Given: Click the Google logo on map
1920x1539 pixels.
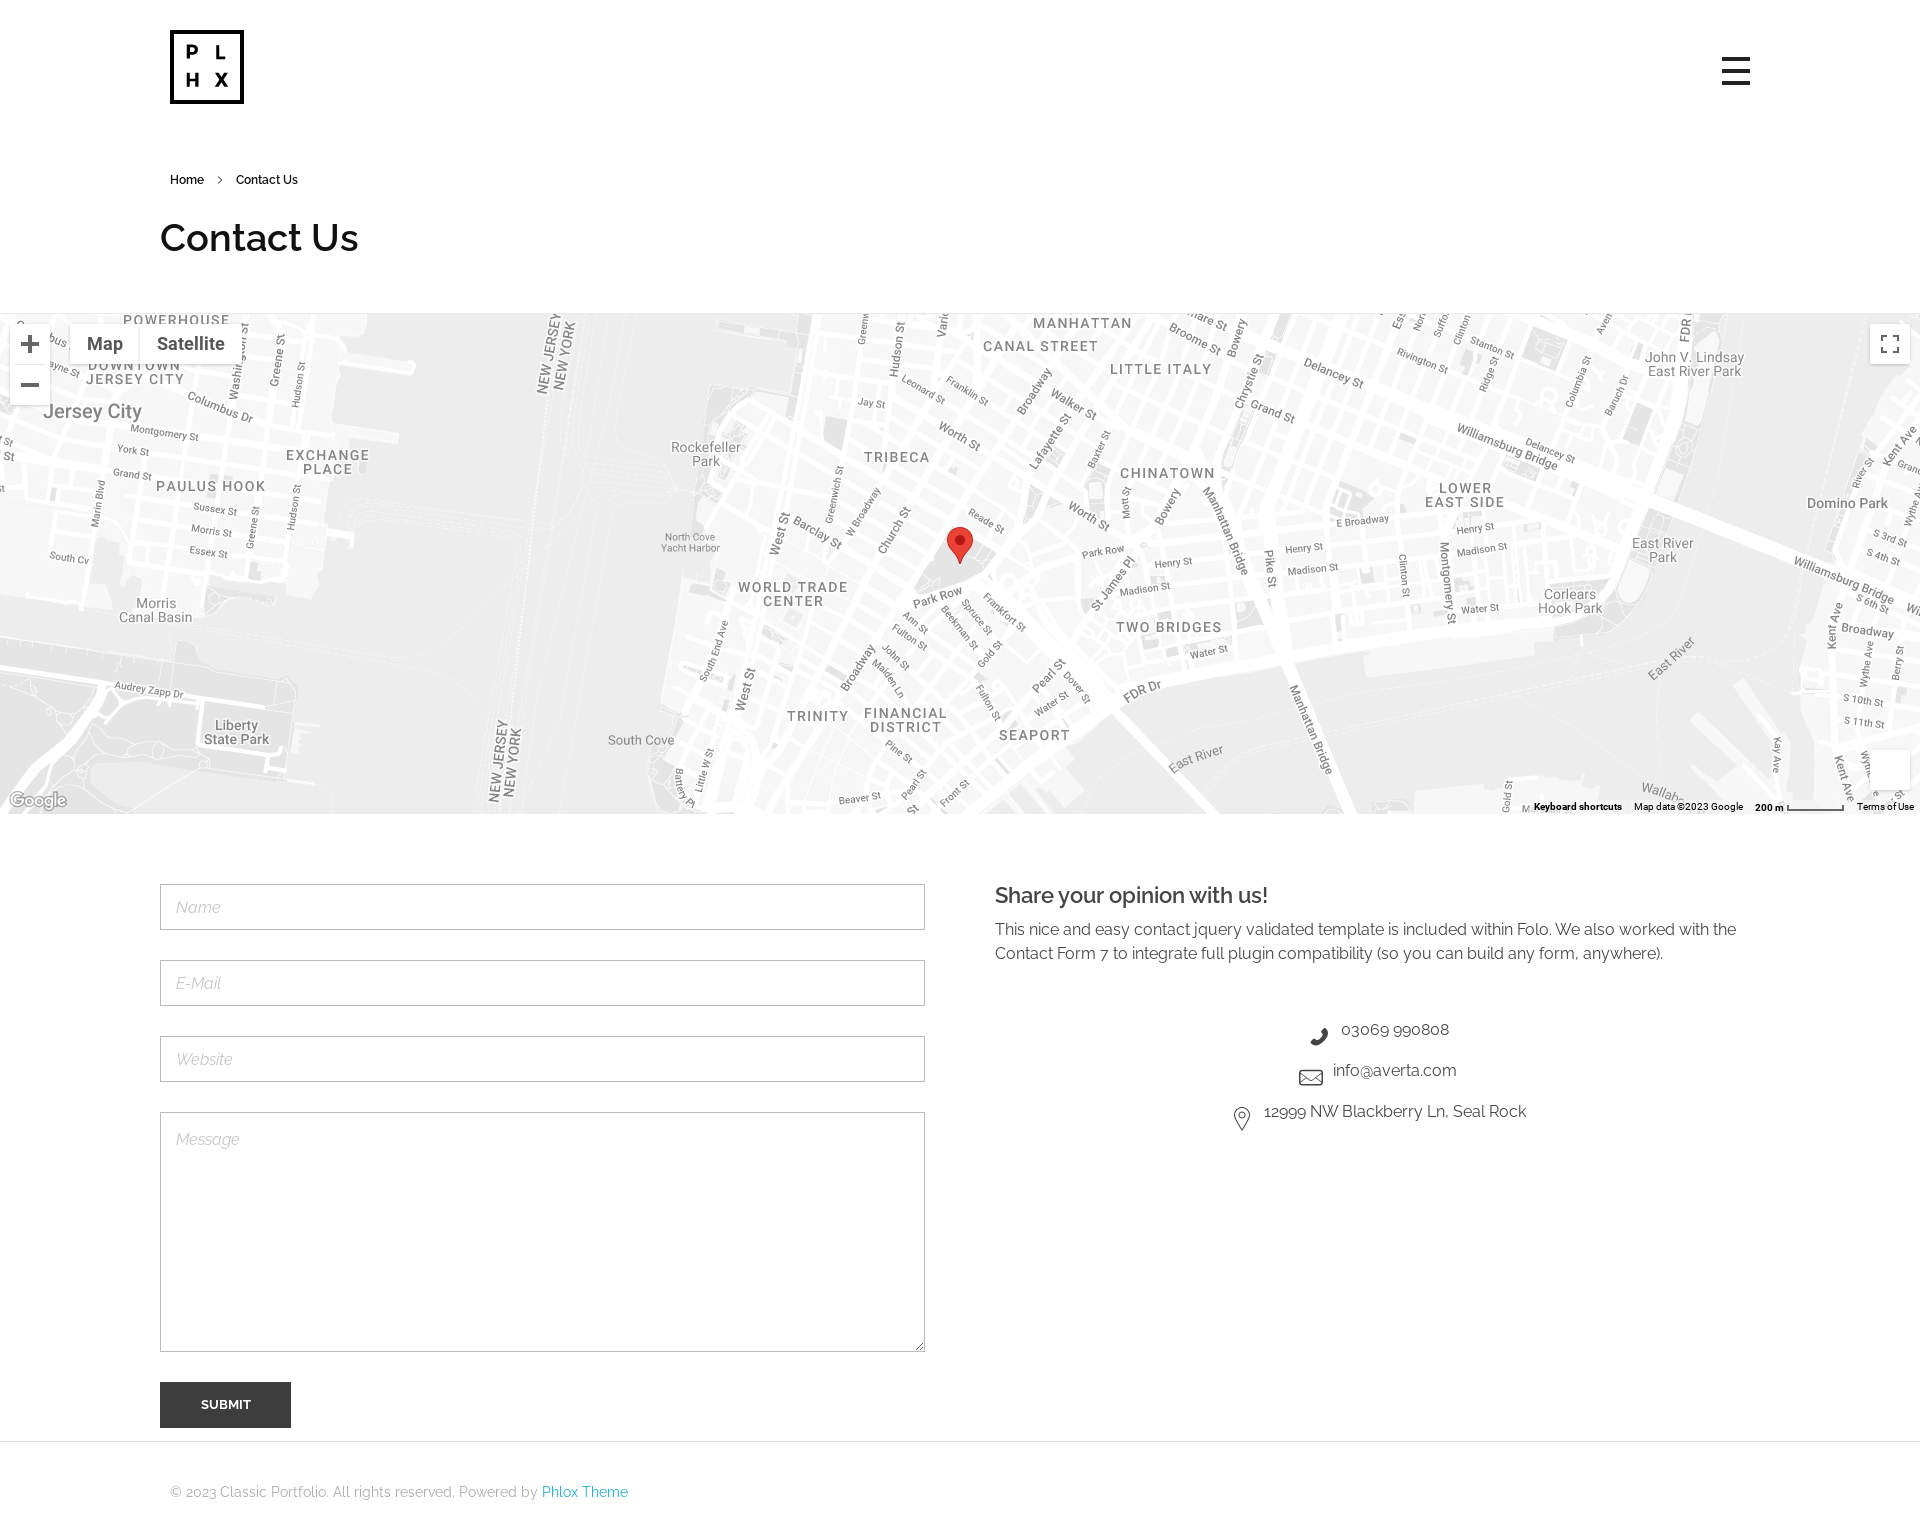Looking at the screenshot, I should coord(38,800).
